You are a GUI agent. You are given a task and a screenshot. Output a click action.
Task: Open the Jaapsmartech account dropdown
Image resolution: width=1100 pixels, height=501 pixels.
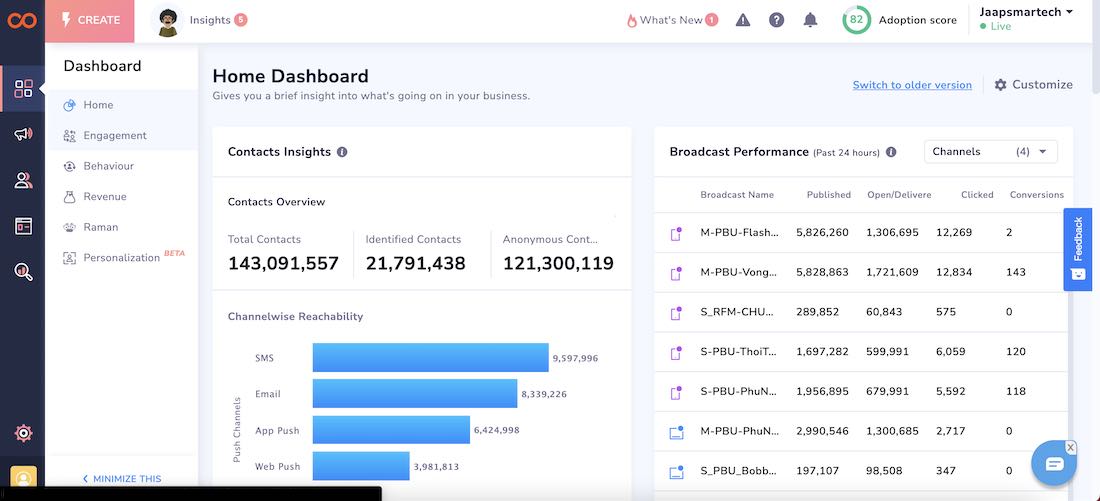pos(1026,13)
